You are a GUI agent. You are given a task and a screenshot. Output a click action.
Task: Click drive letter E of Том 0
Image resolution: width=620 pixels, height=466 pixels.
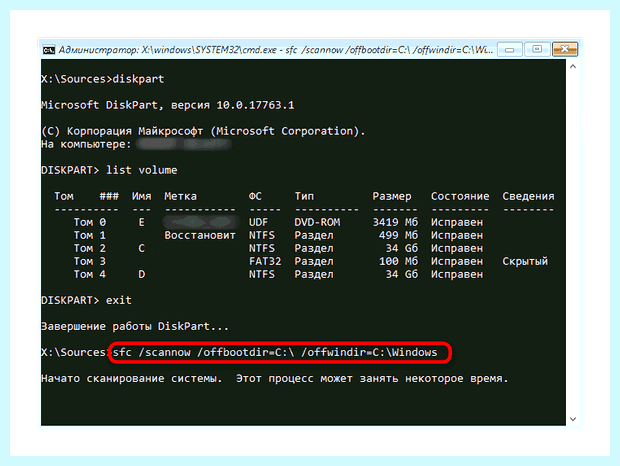click(142, 222)
